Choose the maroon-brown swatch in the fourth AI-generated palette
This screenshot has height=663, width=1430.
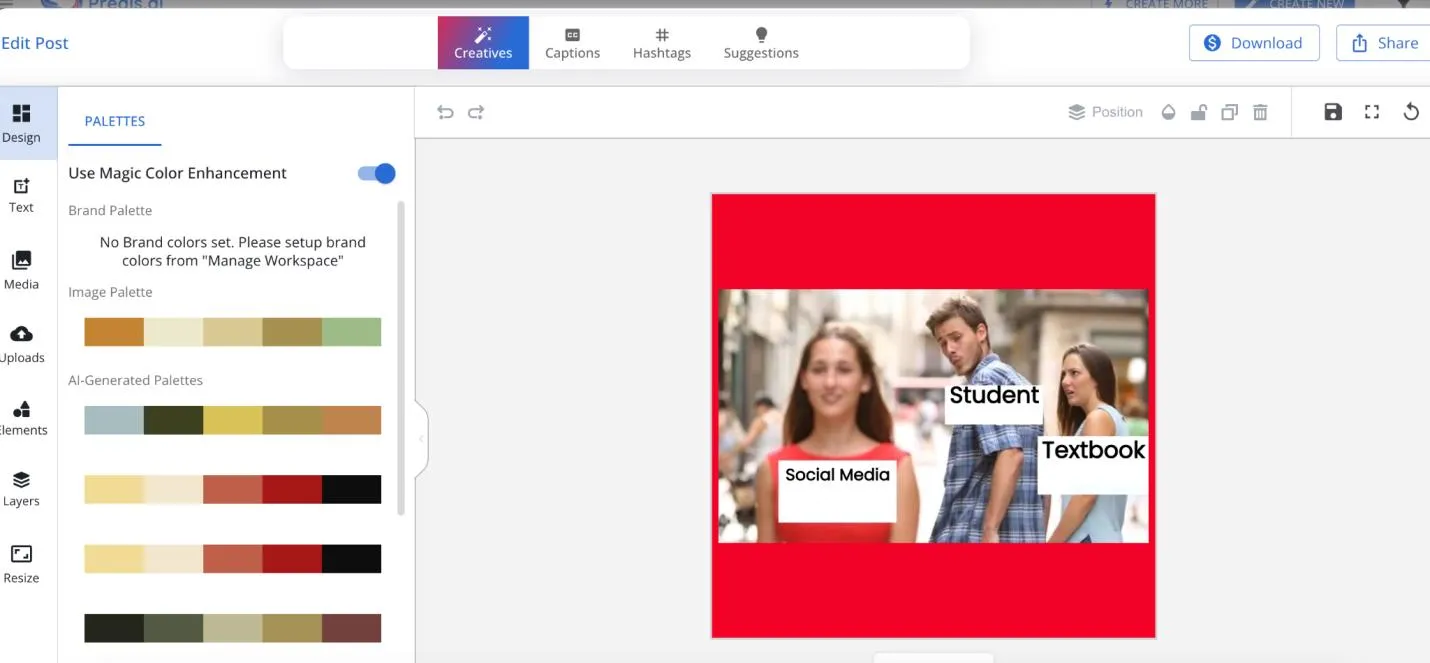(352, 628)
